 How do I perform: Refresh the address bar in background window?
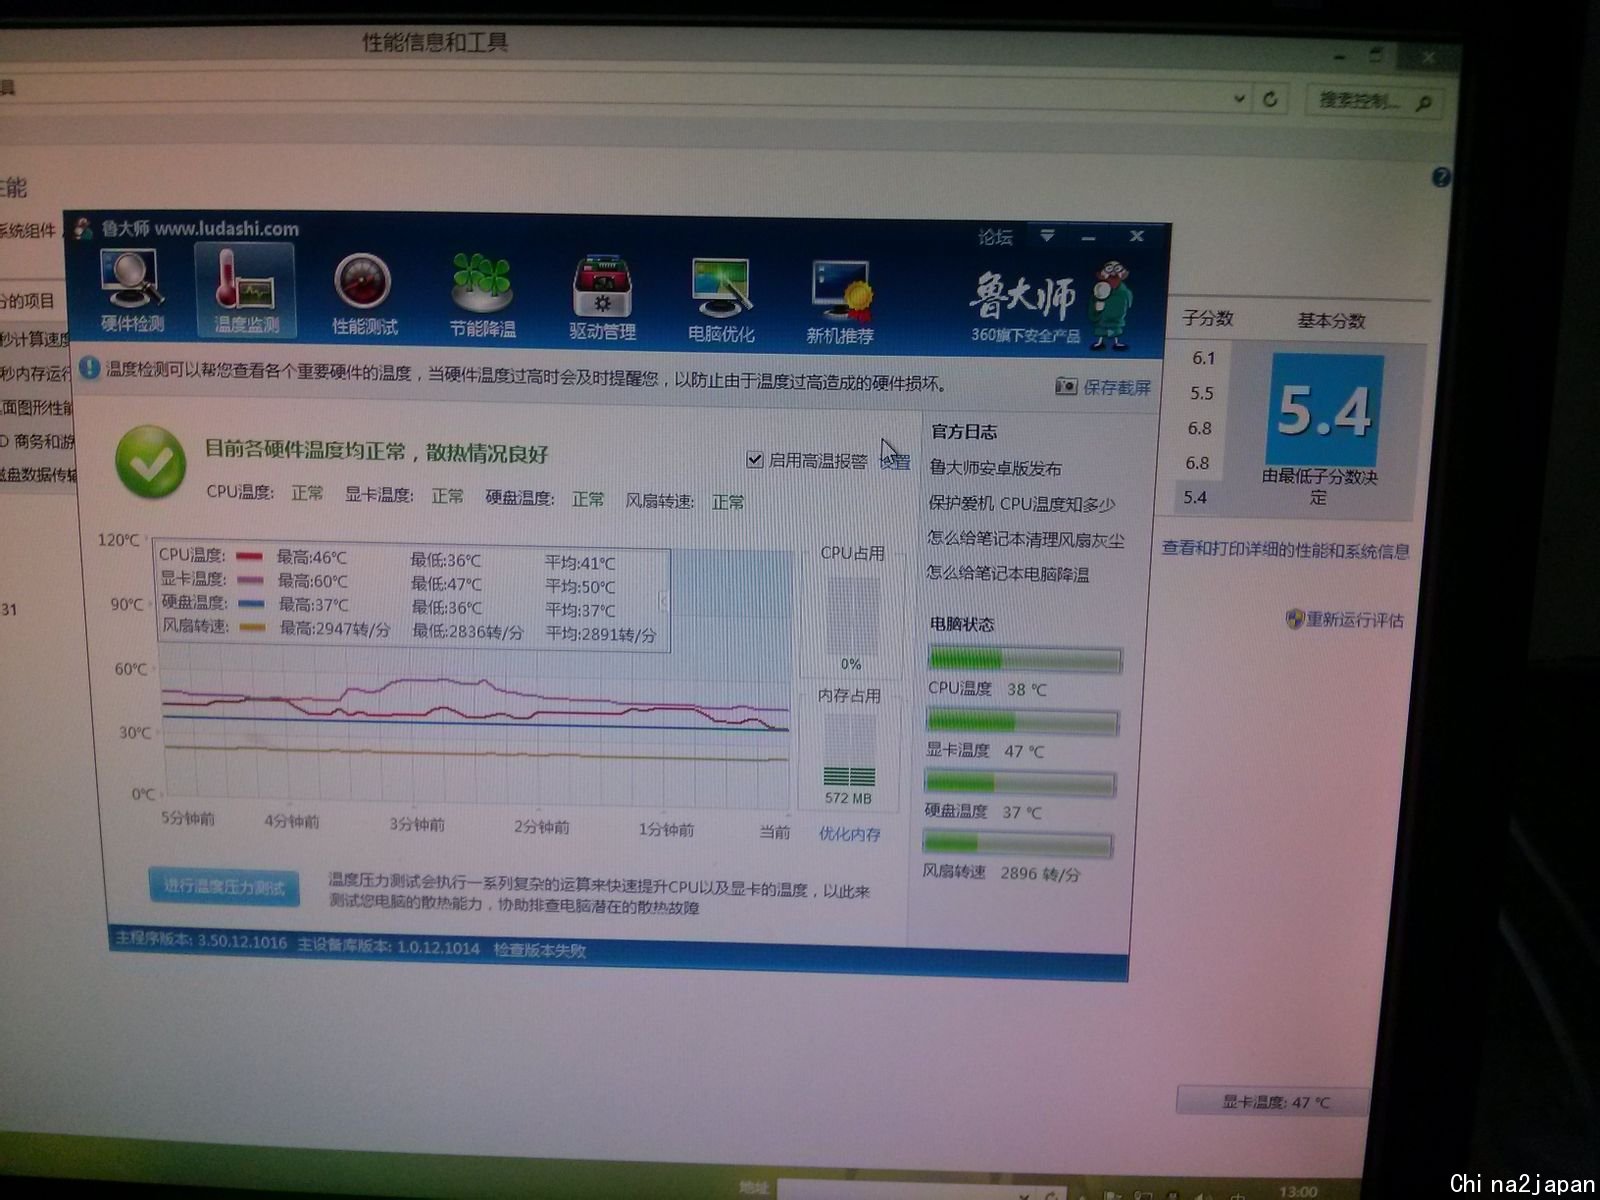click(1270, 99)
